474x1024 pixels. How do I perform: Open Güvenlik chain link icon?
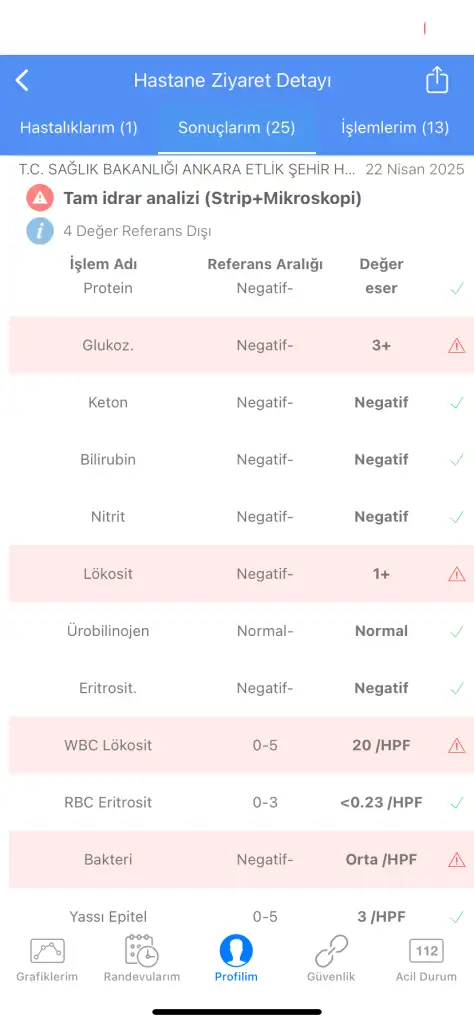(331, 950)
